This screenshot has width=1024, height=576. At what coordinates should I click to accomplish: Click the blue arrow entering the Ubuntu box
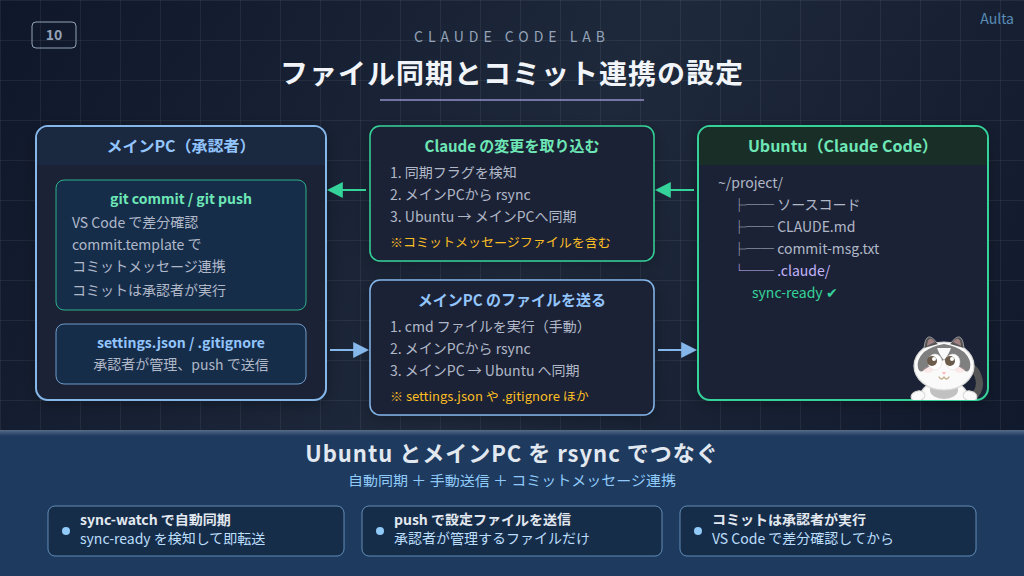(676, 349)
